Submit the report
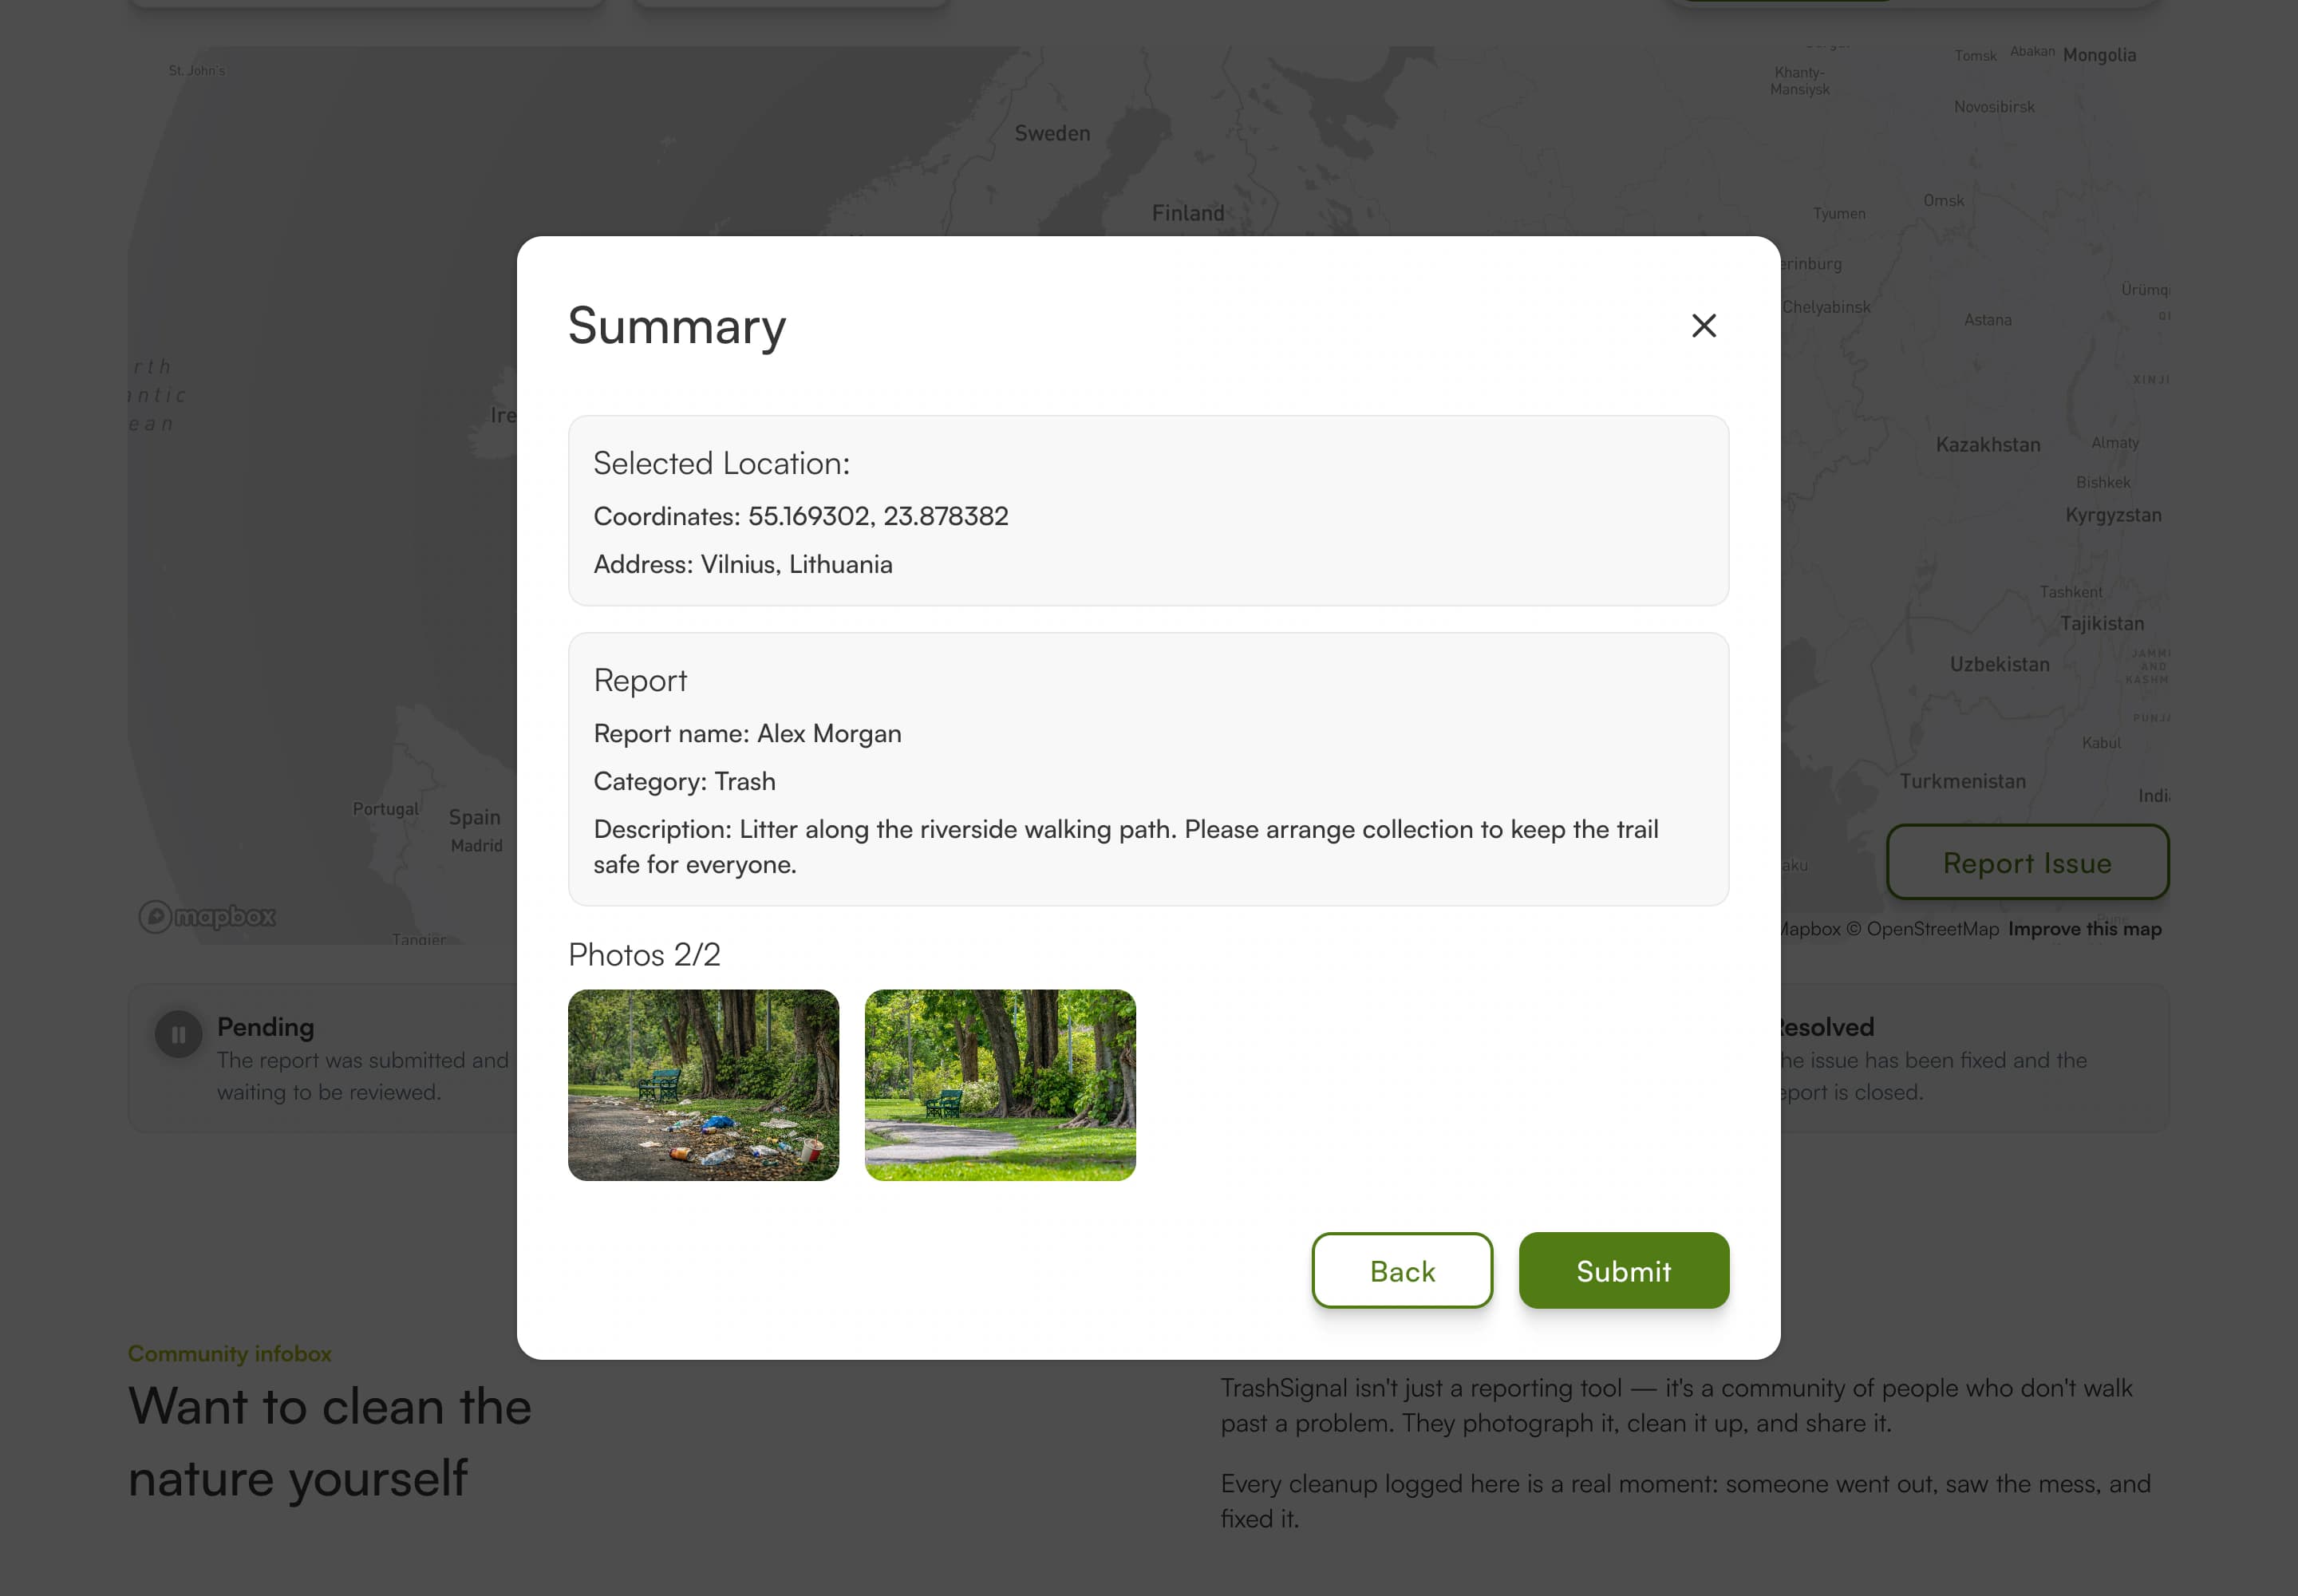Viewport: 2298px width, 1596px height. (1623, 1270)
